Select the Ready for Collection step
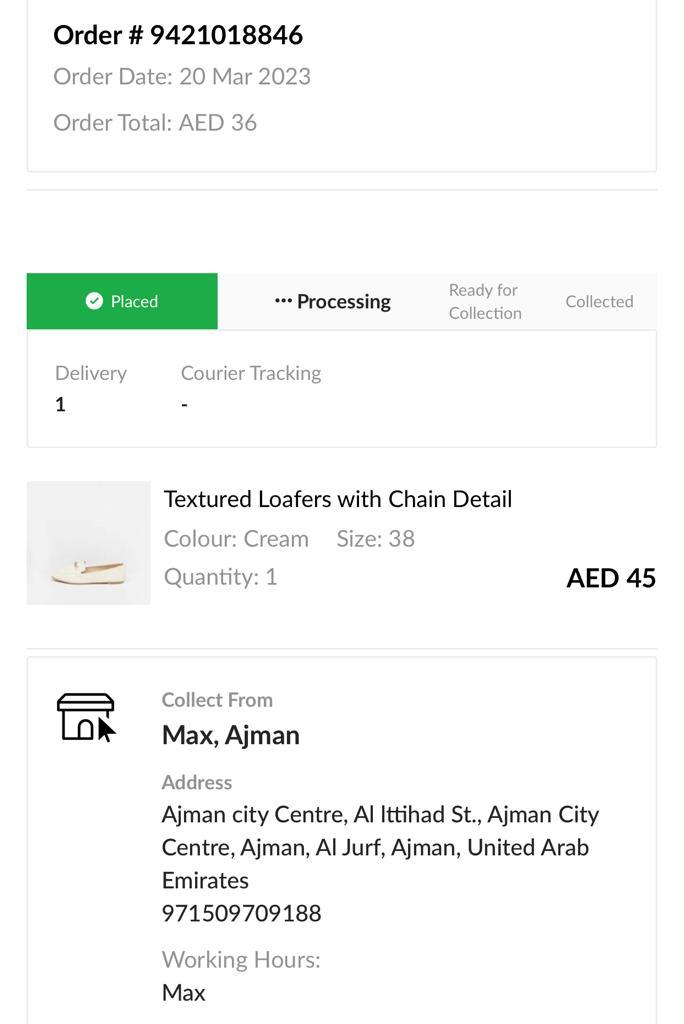The image size is (684, 1024). click(485, 301)
